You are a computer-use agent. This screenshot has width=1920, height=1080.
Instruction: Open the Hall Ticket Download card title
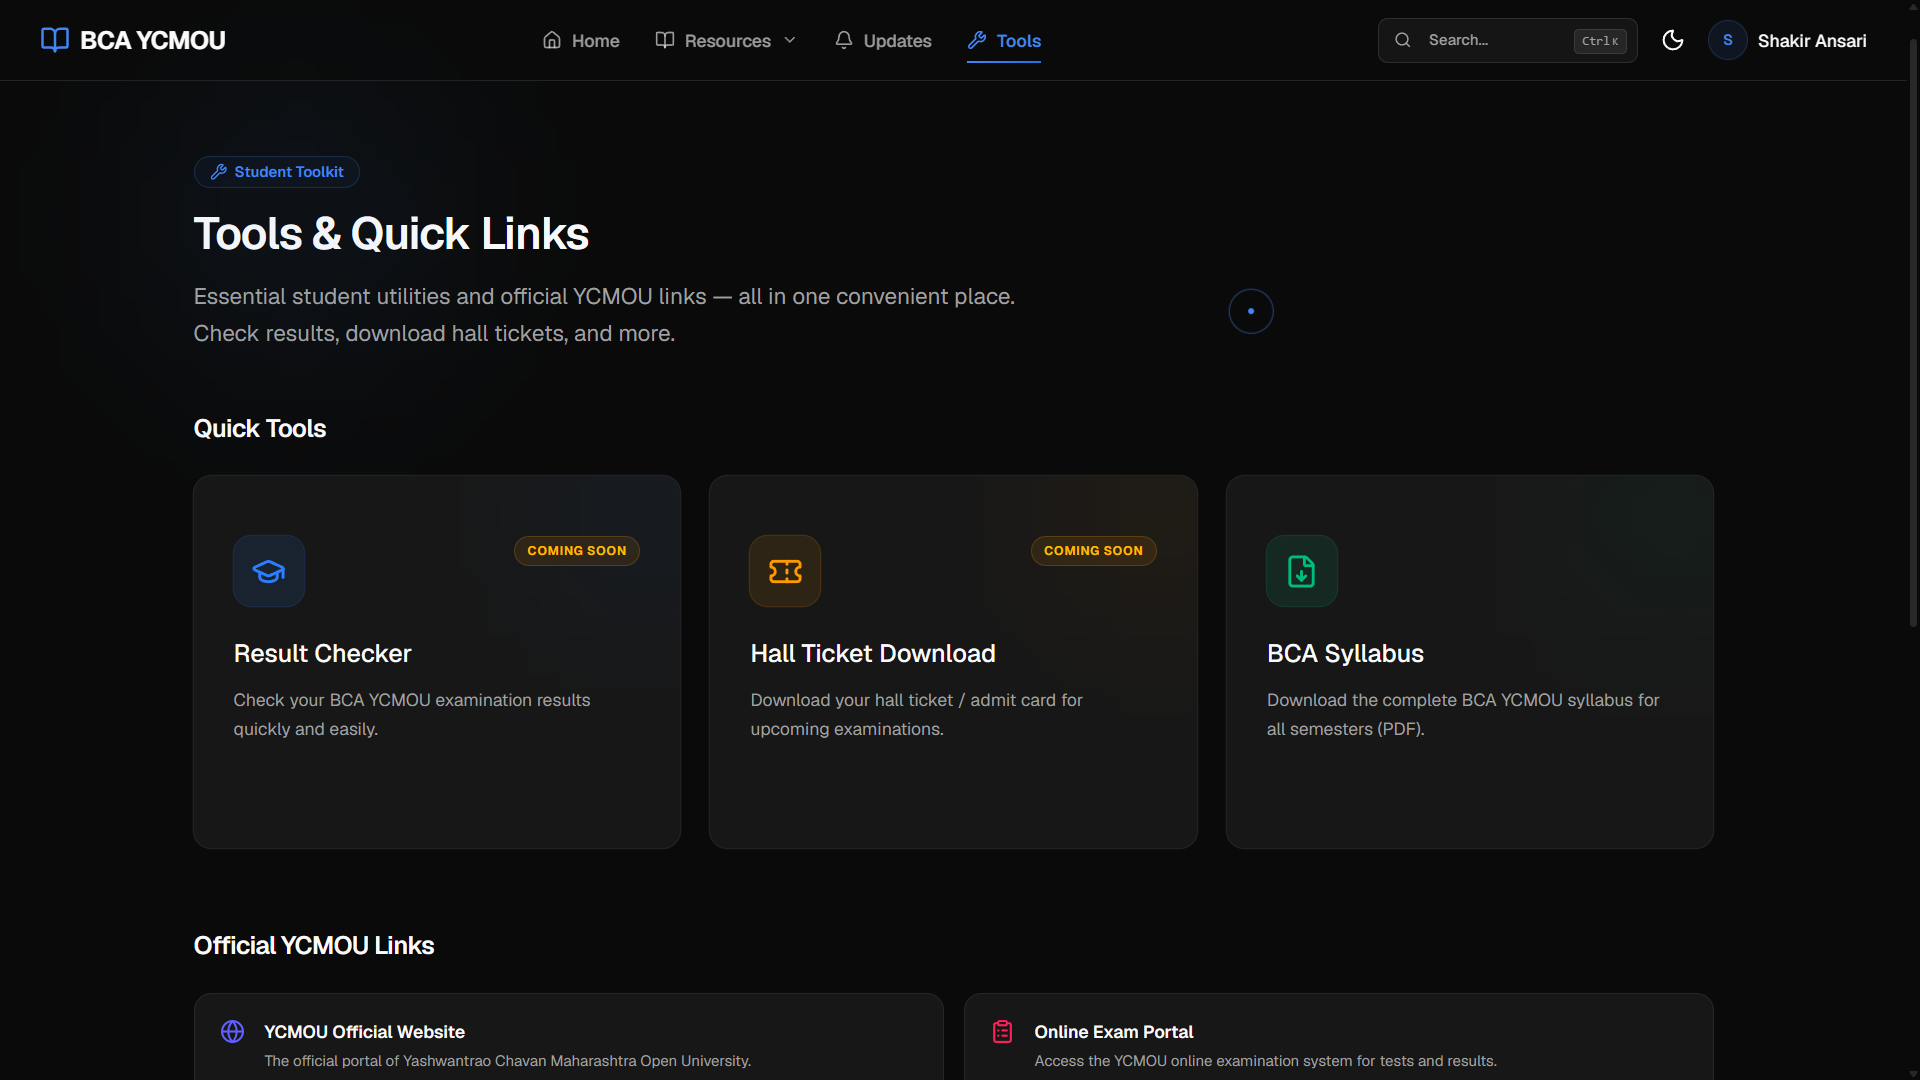873,653
